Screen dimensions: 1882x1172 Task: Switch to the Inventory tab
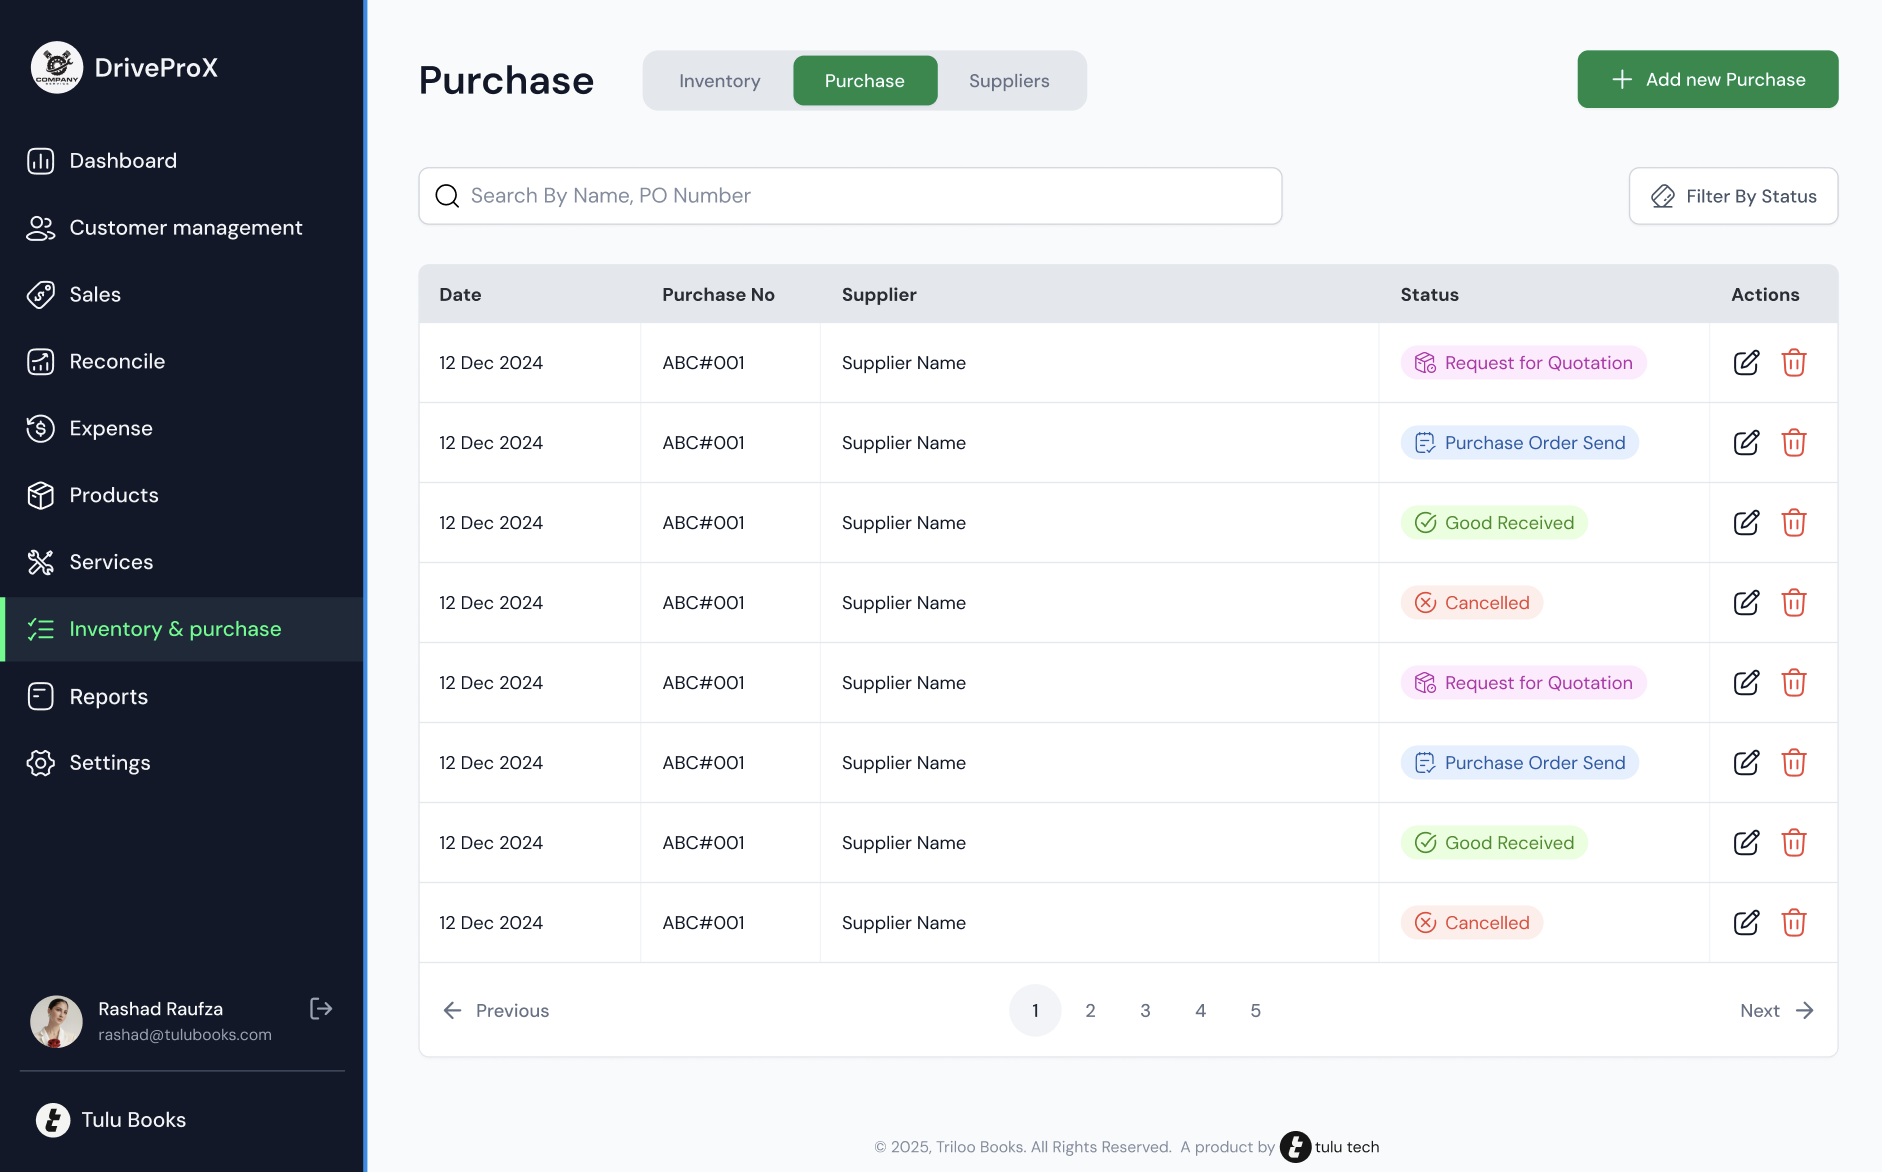719,80
